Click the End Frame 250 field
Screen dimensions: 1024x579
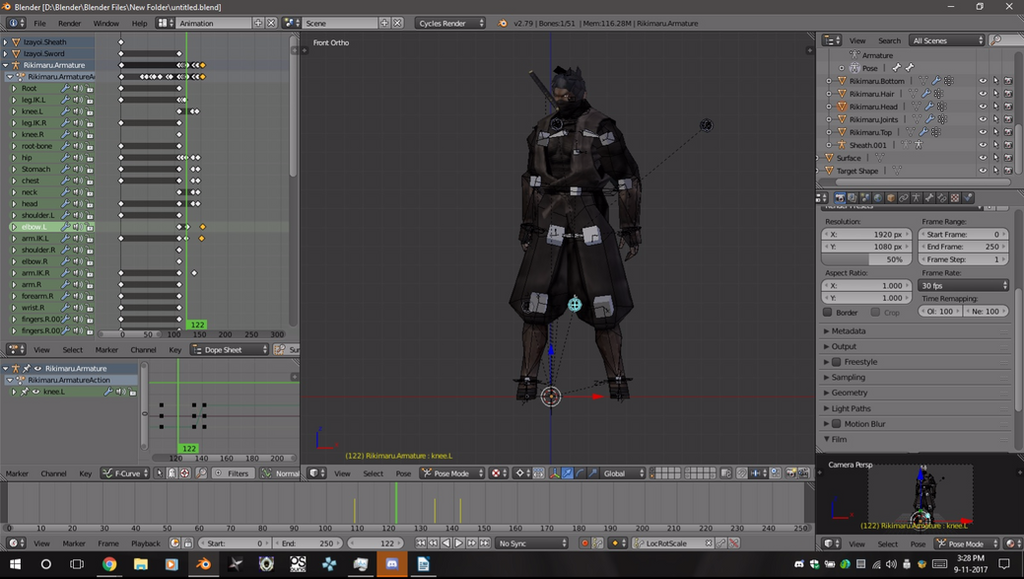pos(963,247)
